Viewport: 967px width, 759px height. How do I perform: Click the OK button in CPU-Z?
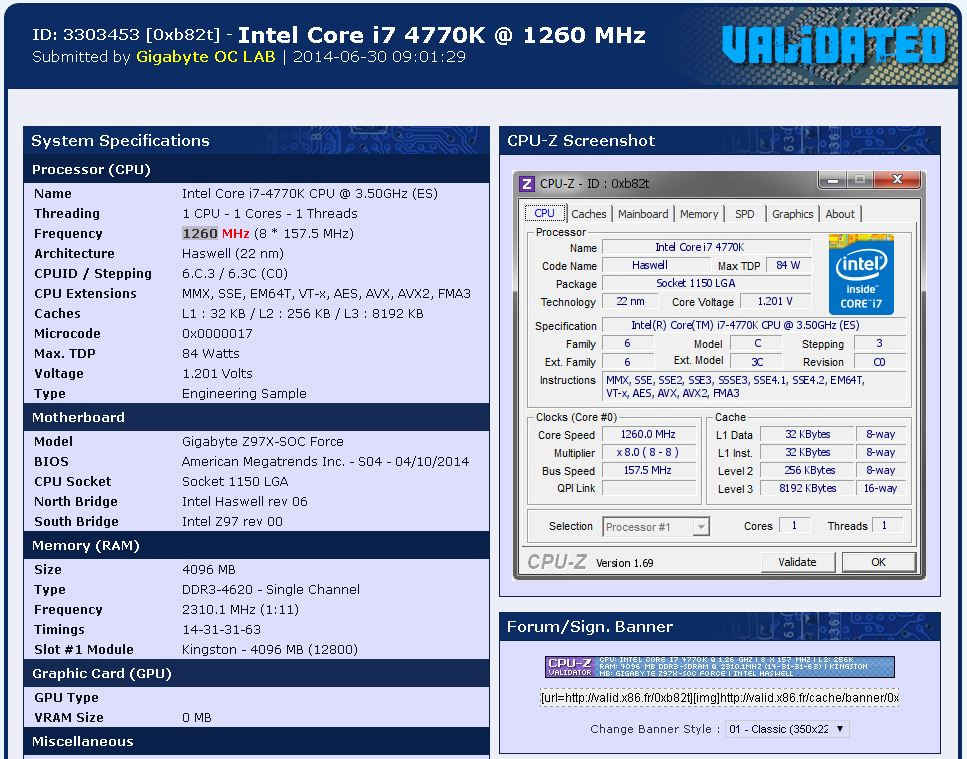pos(878,562)
